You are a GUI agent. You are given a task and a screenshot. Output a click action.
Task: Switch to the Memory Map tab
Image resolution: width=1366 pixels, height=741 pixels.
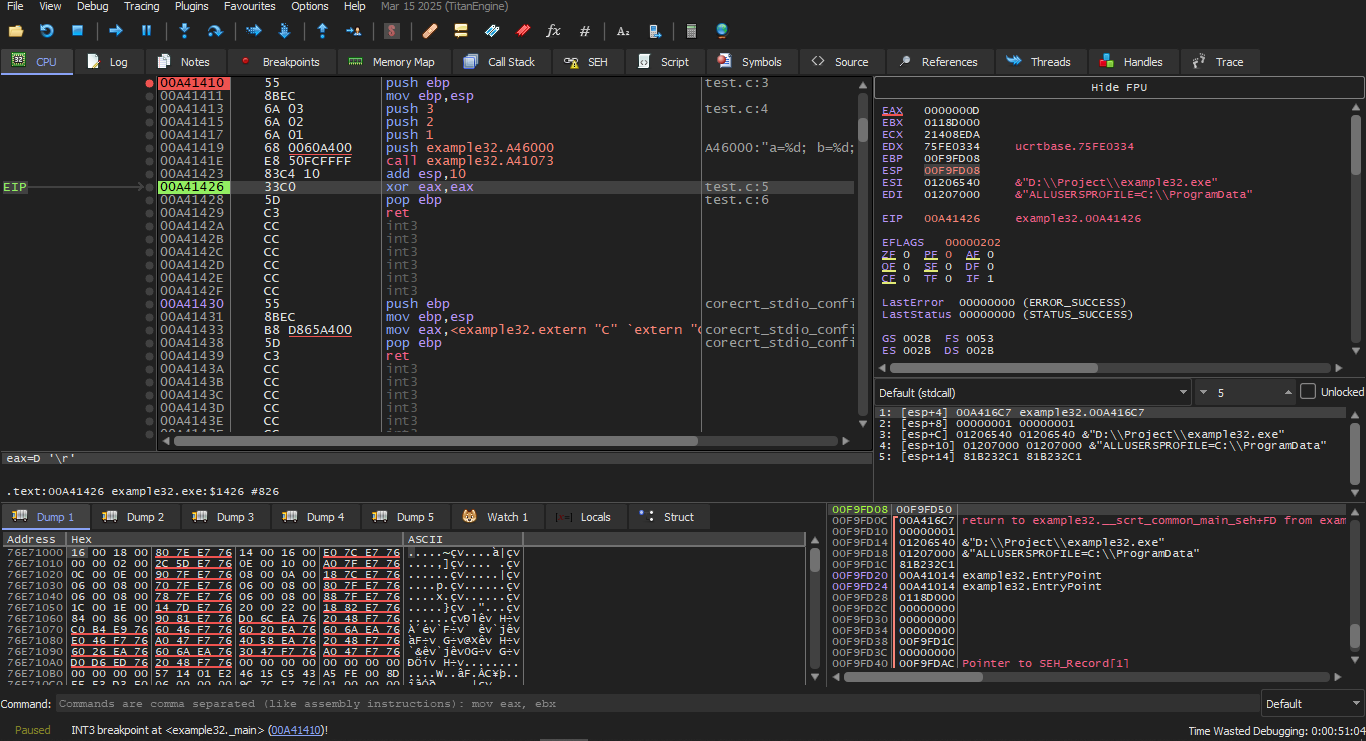pyautogui.click(x=394, y=62)
